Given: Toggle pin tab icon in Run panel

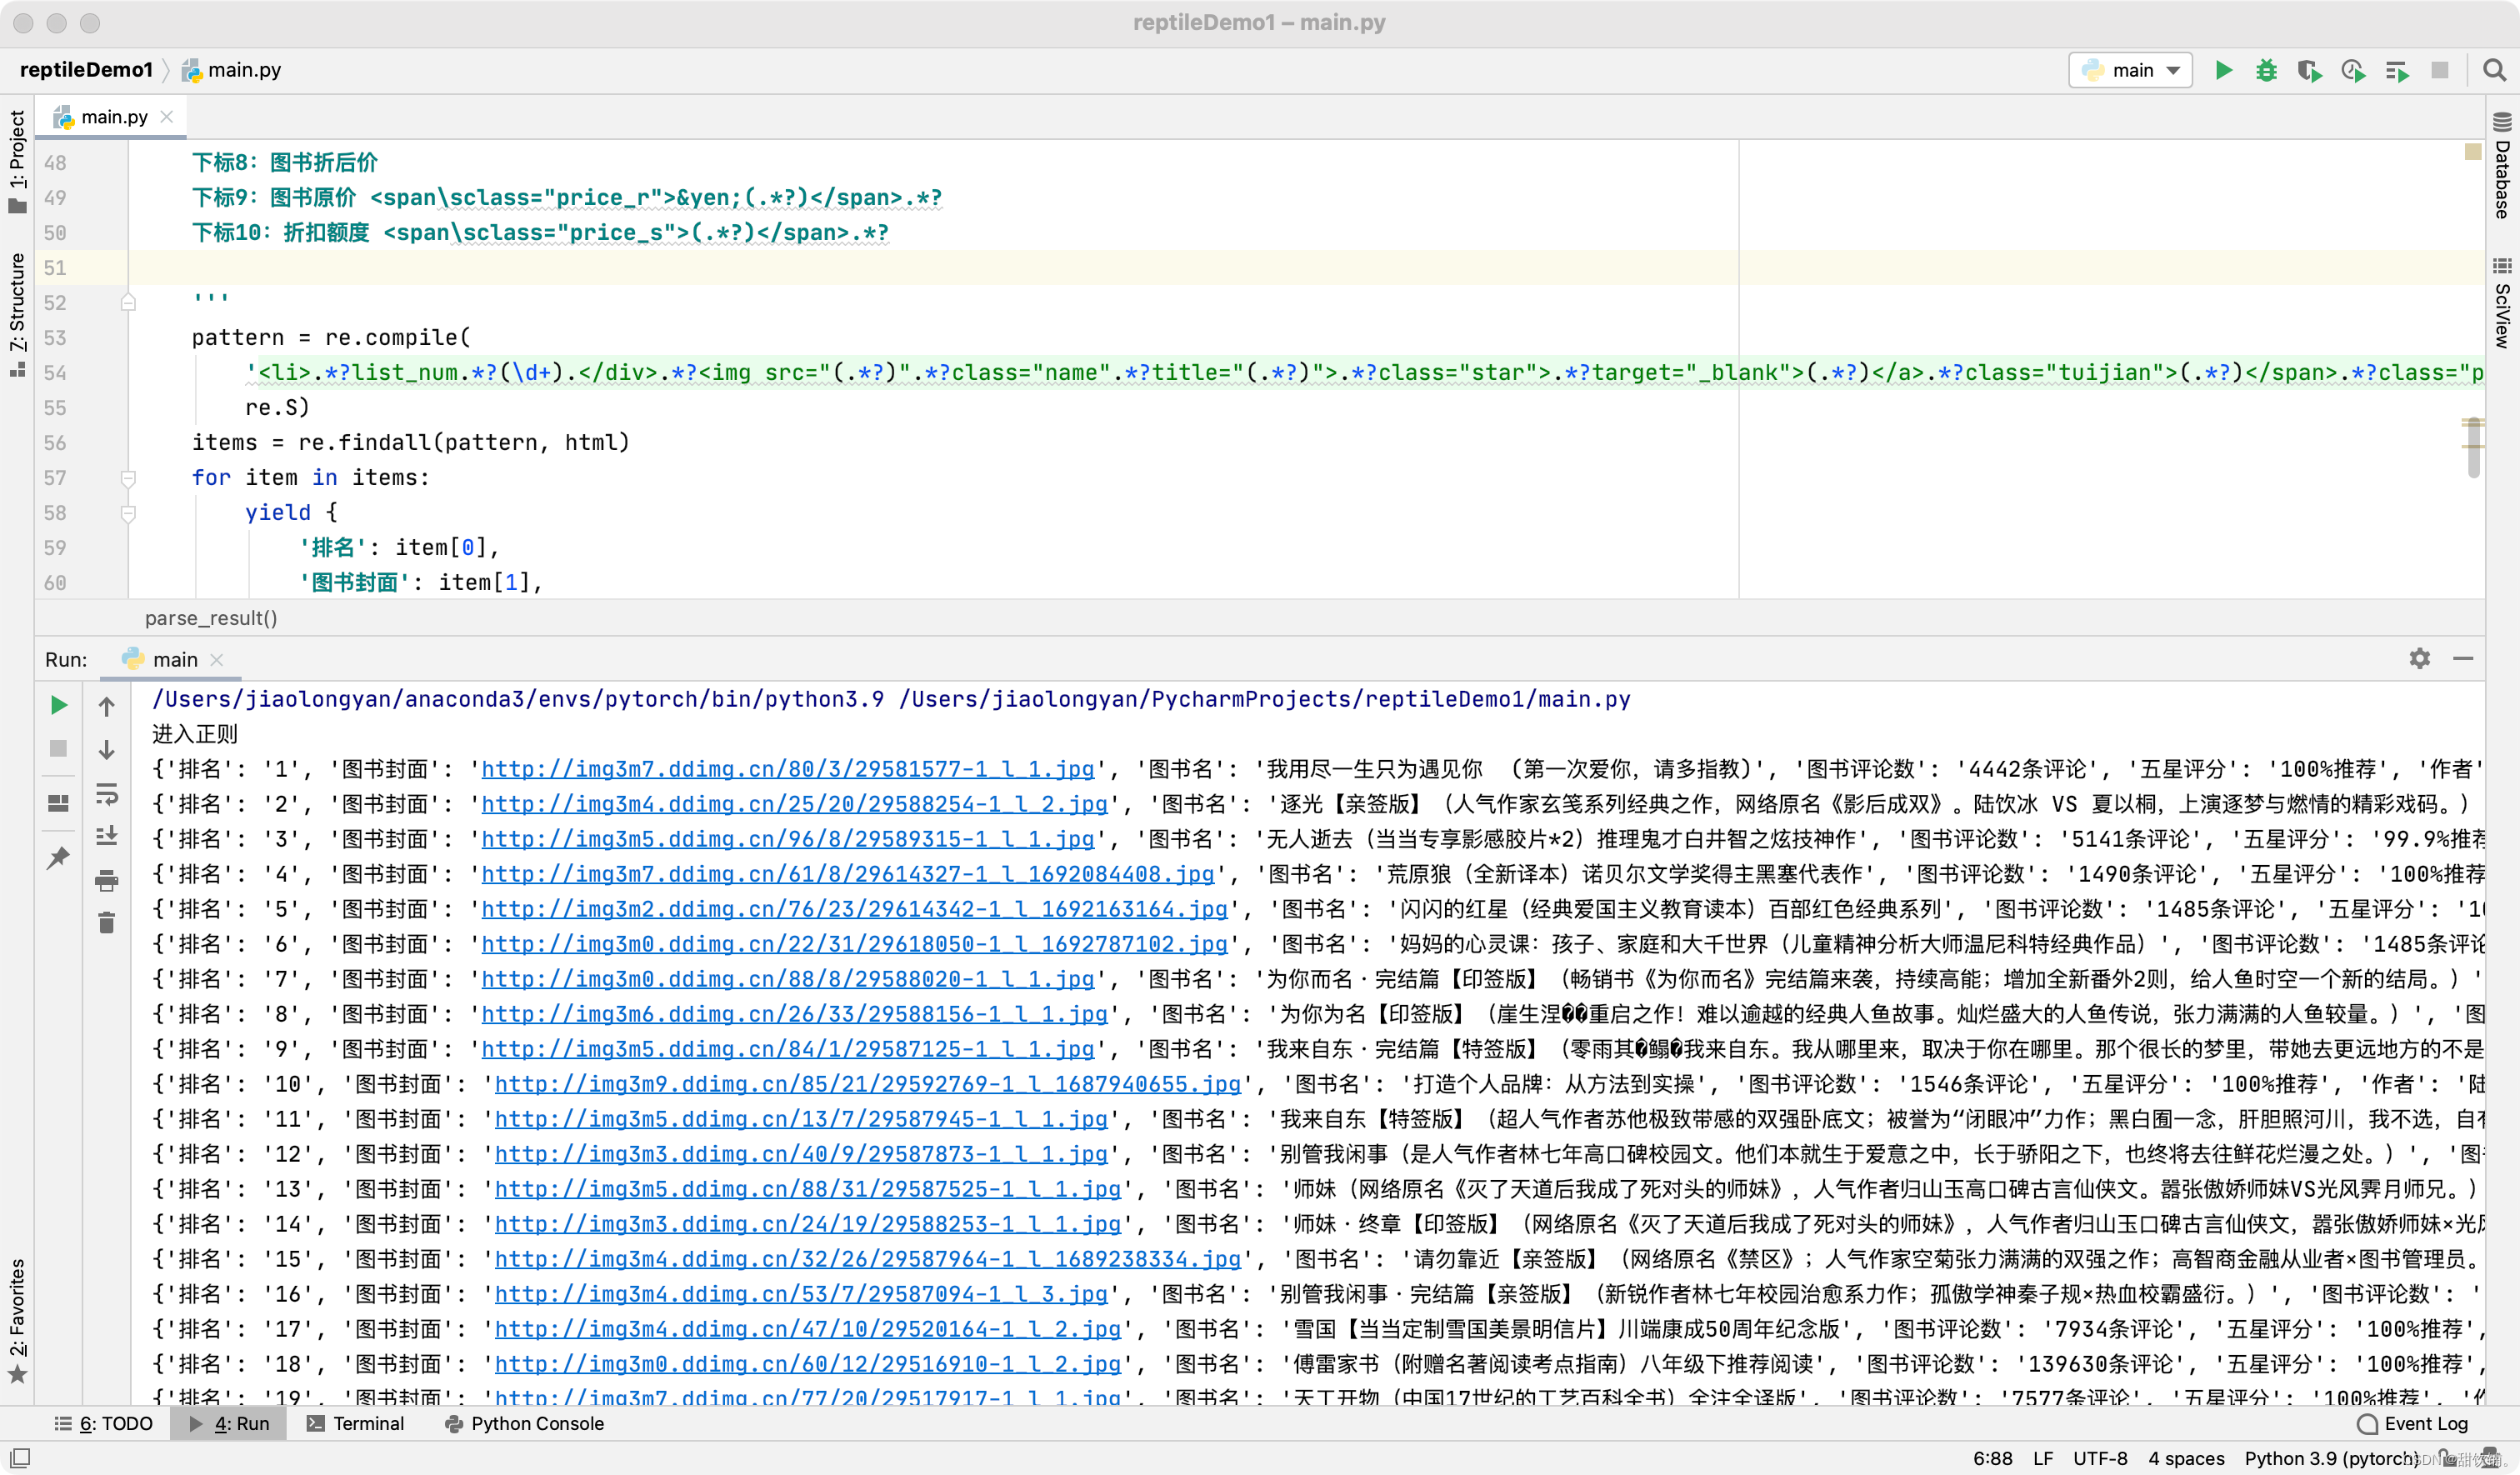Looking at the screenshot, I should [59, 857].
